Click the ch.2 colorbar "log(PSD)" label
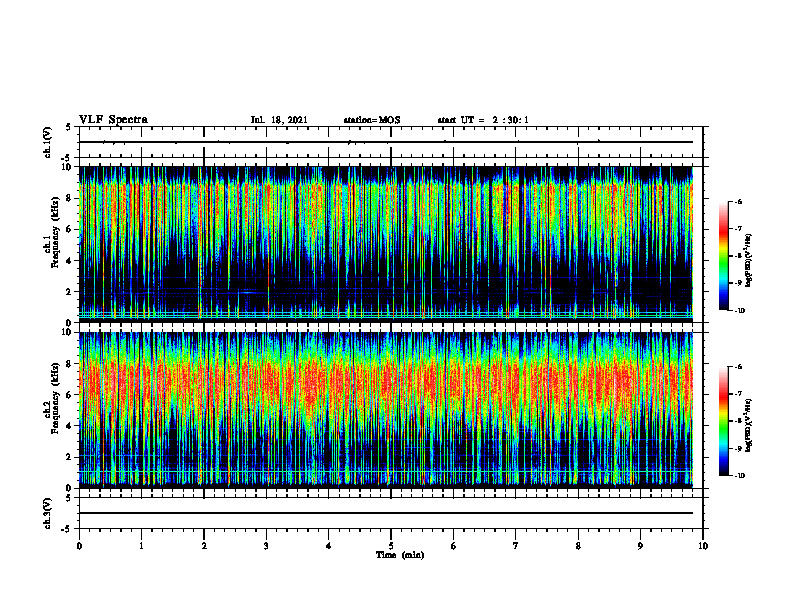The image size is (792, 612). 749,425
